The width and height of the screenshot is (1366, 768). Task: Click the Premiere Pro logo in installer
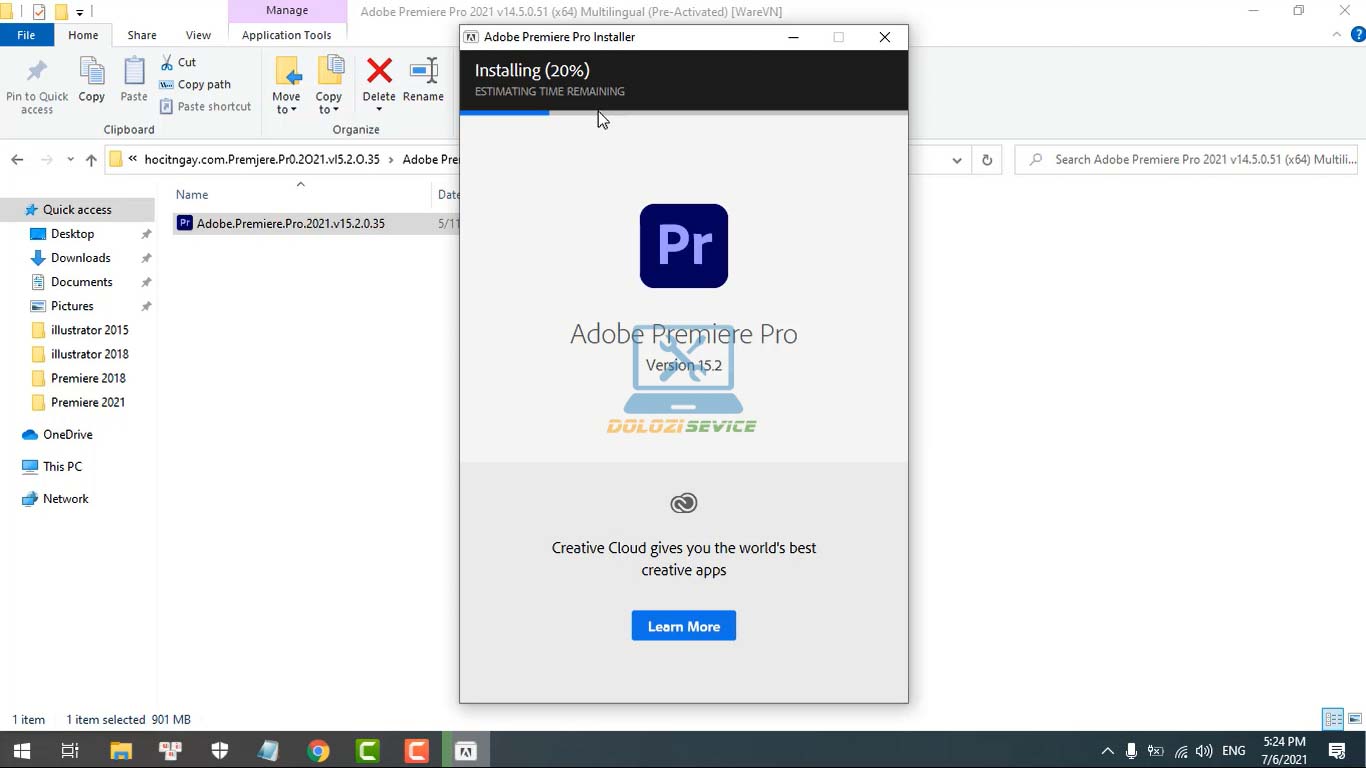click(684, 246)
